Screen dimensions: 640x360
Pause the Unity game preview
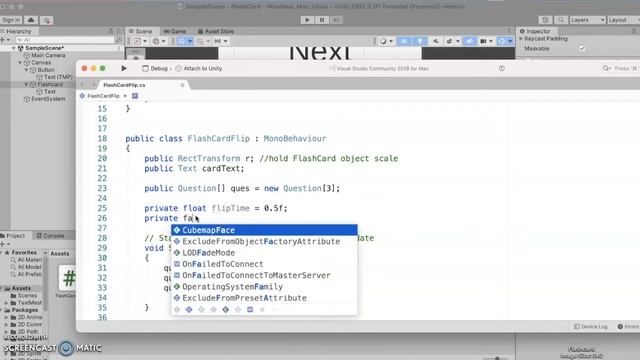point(322,20)
